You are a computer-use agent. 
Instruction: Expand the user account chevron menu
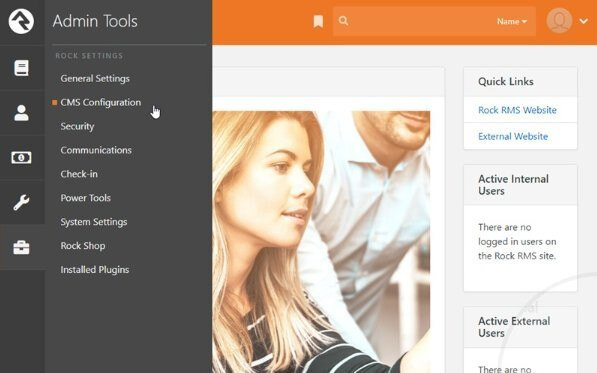coord(584,21)
